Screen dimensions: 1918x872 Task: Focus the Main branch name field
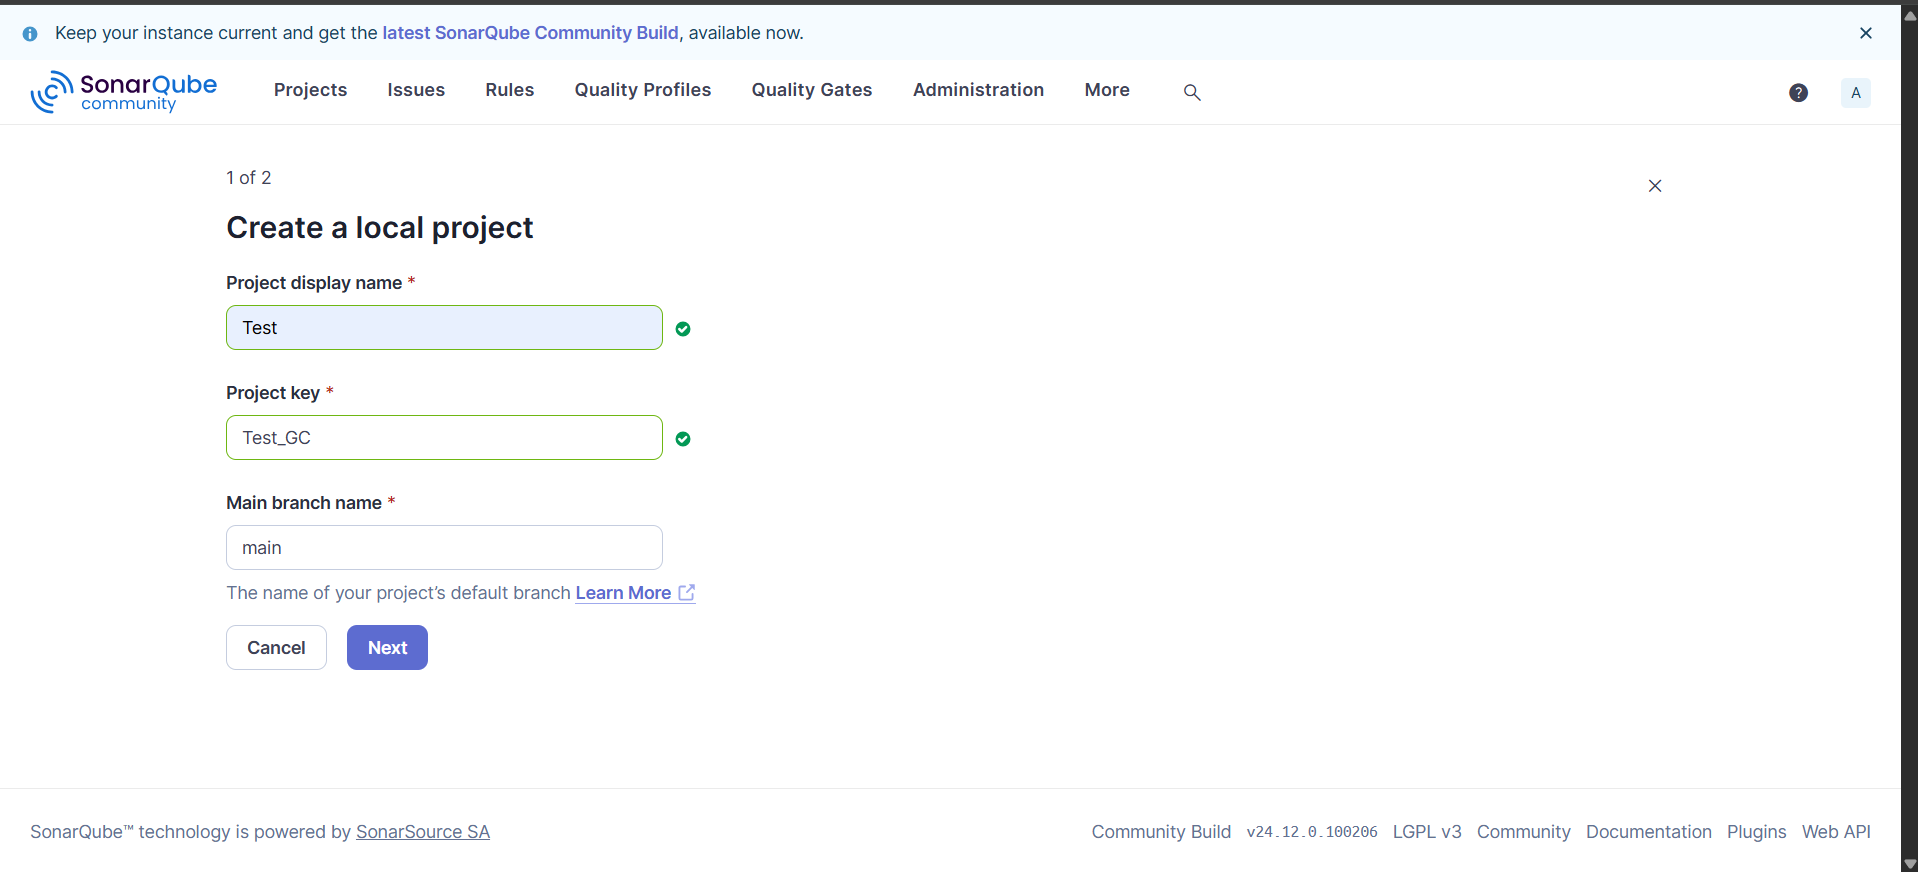[x=444, y=548]
